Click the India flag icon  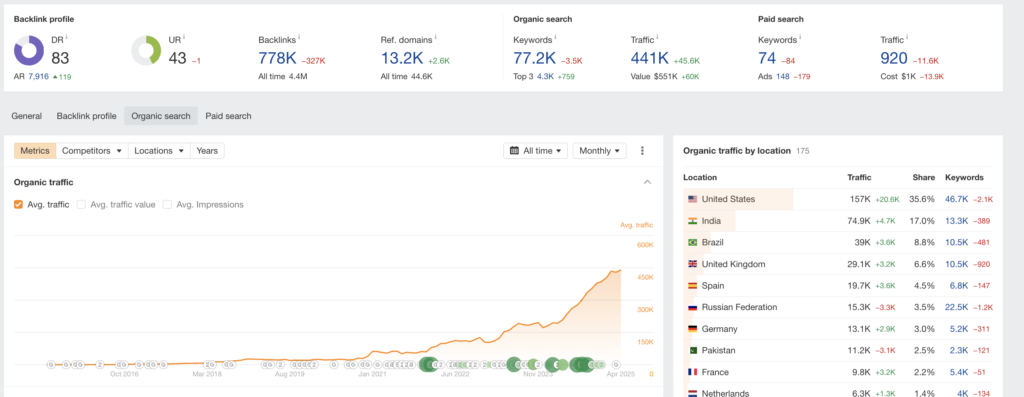click(x=692, y=221)
